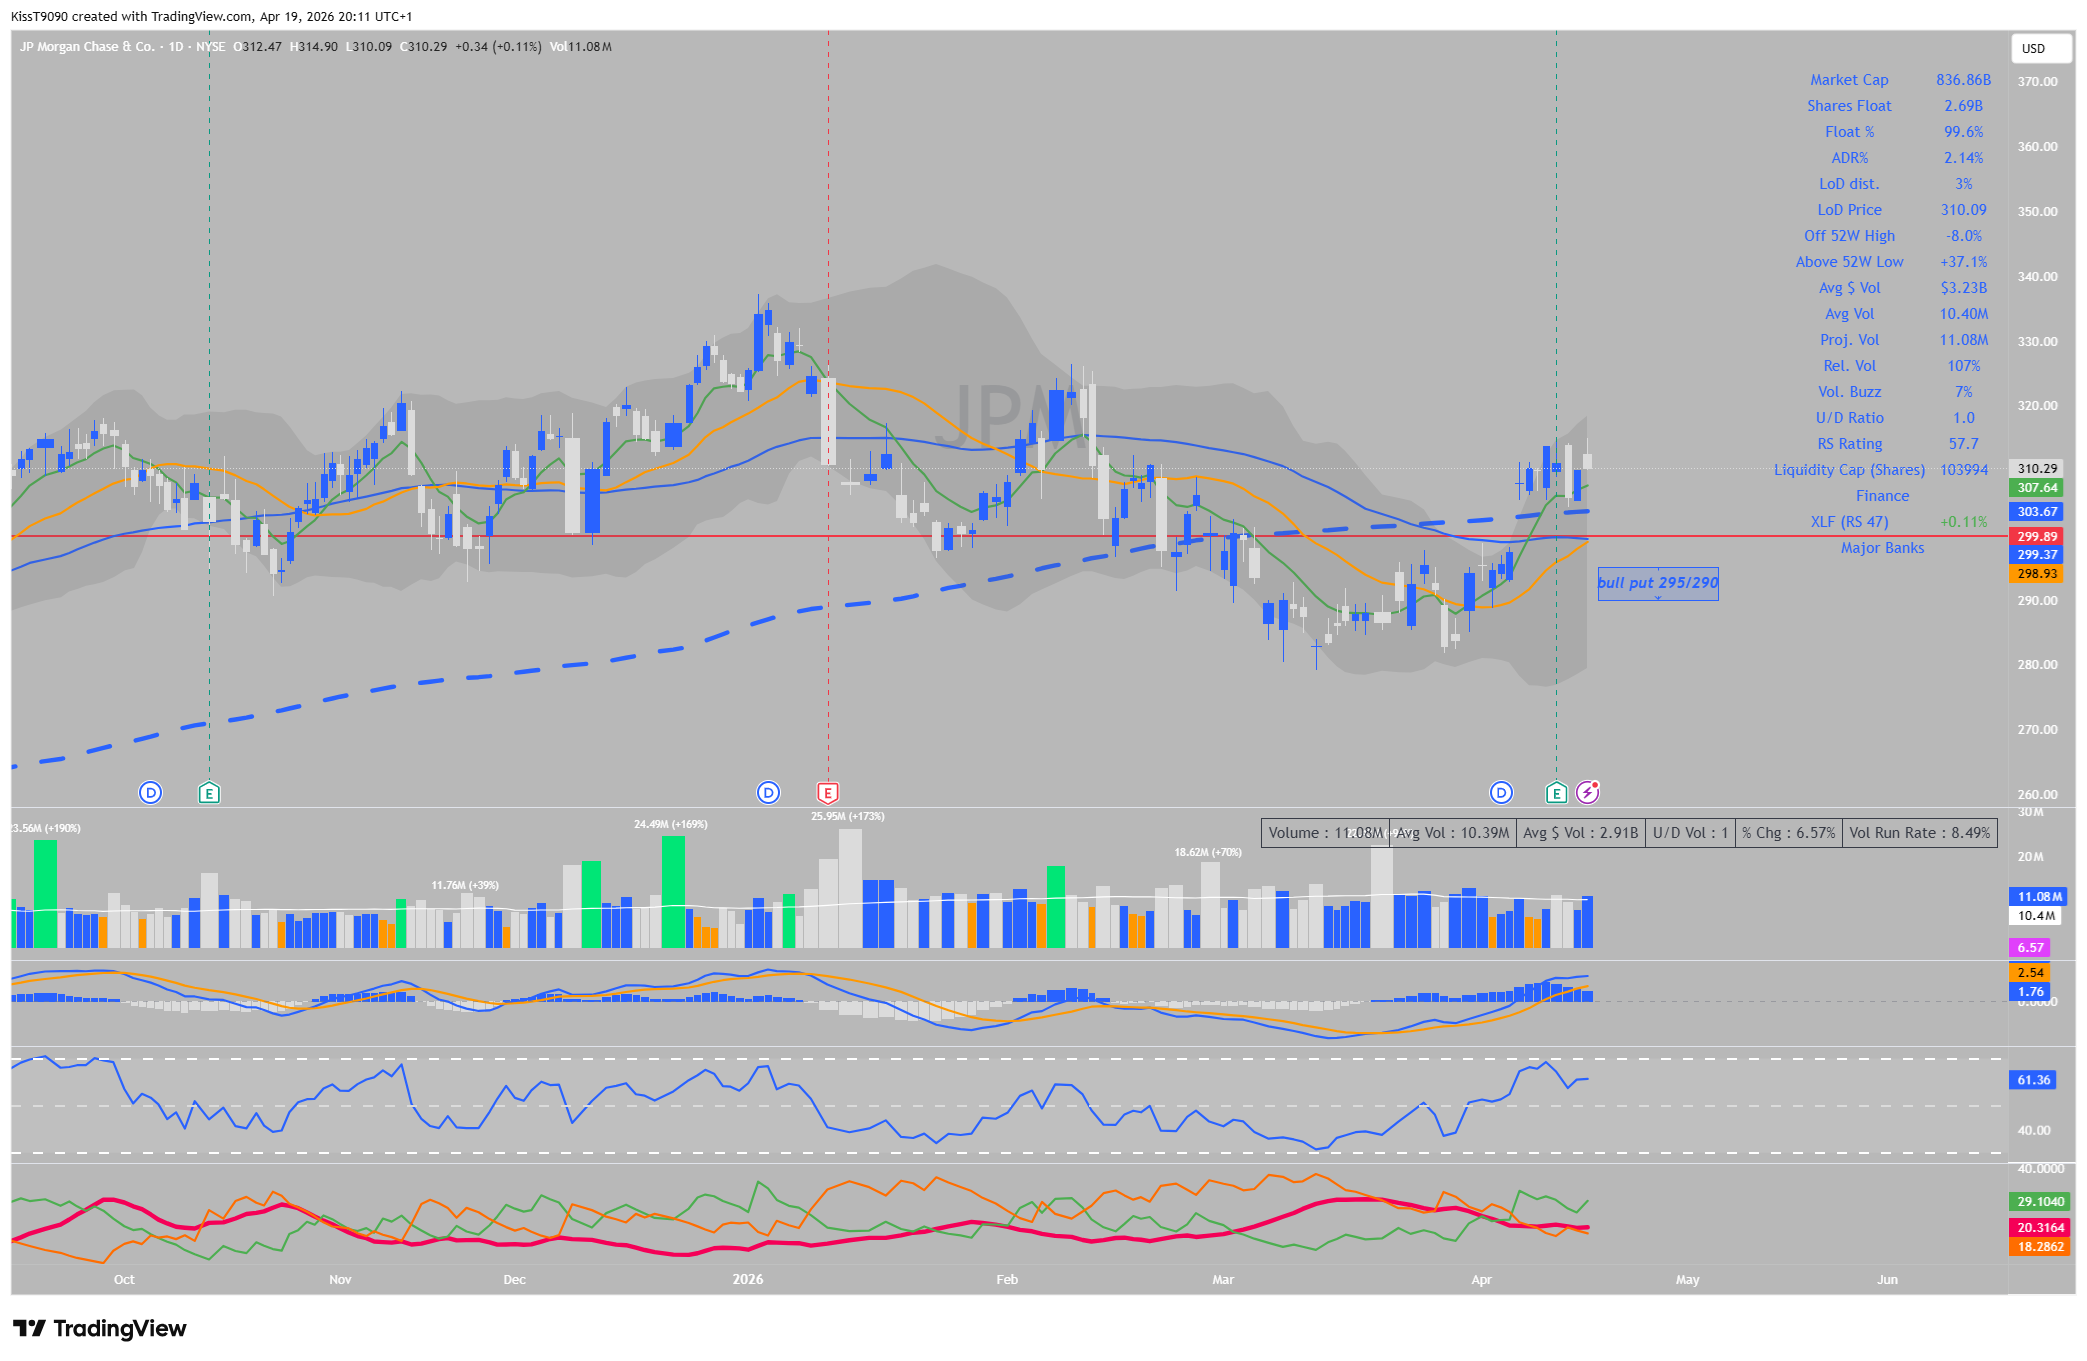Image resolution: width=2087 pixels, height=1361 pixels.
Task: Click the 310.29 current price label
Action: [x=2036, y=468]
